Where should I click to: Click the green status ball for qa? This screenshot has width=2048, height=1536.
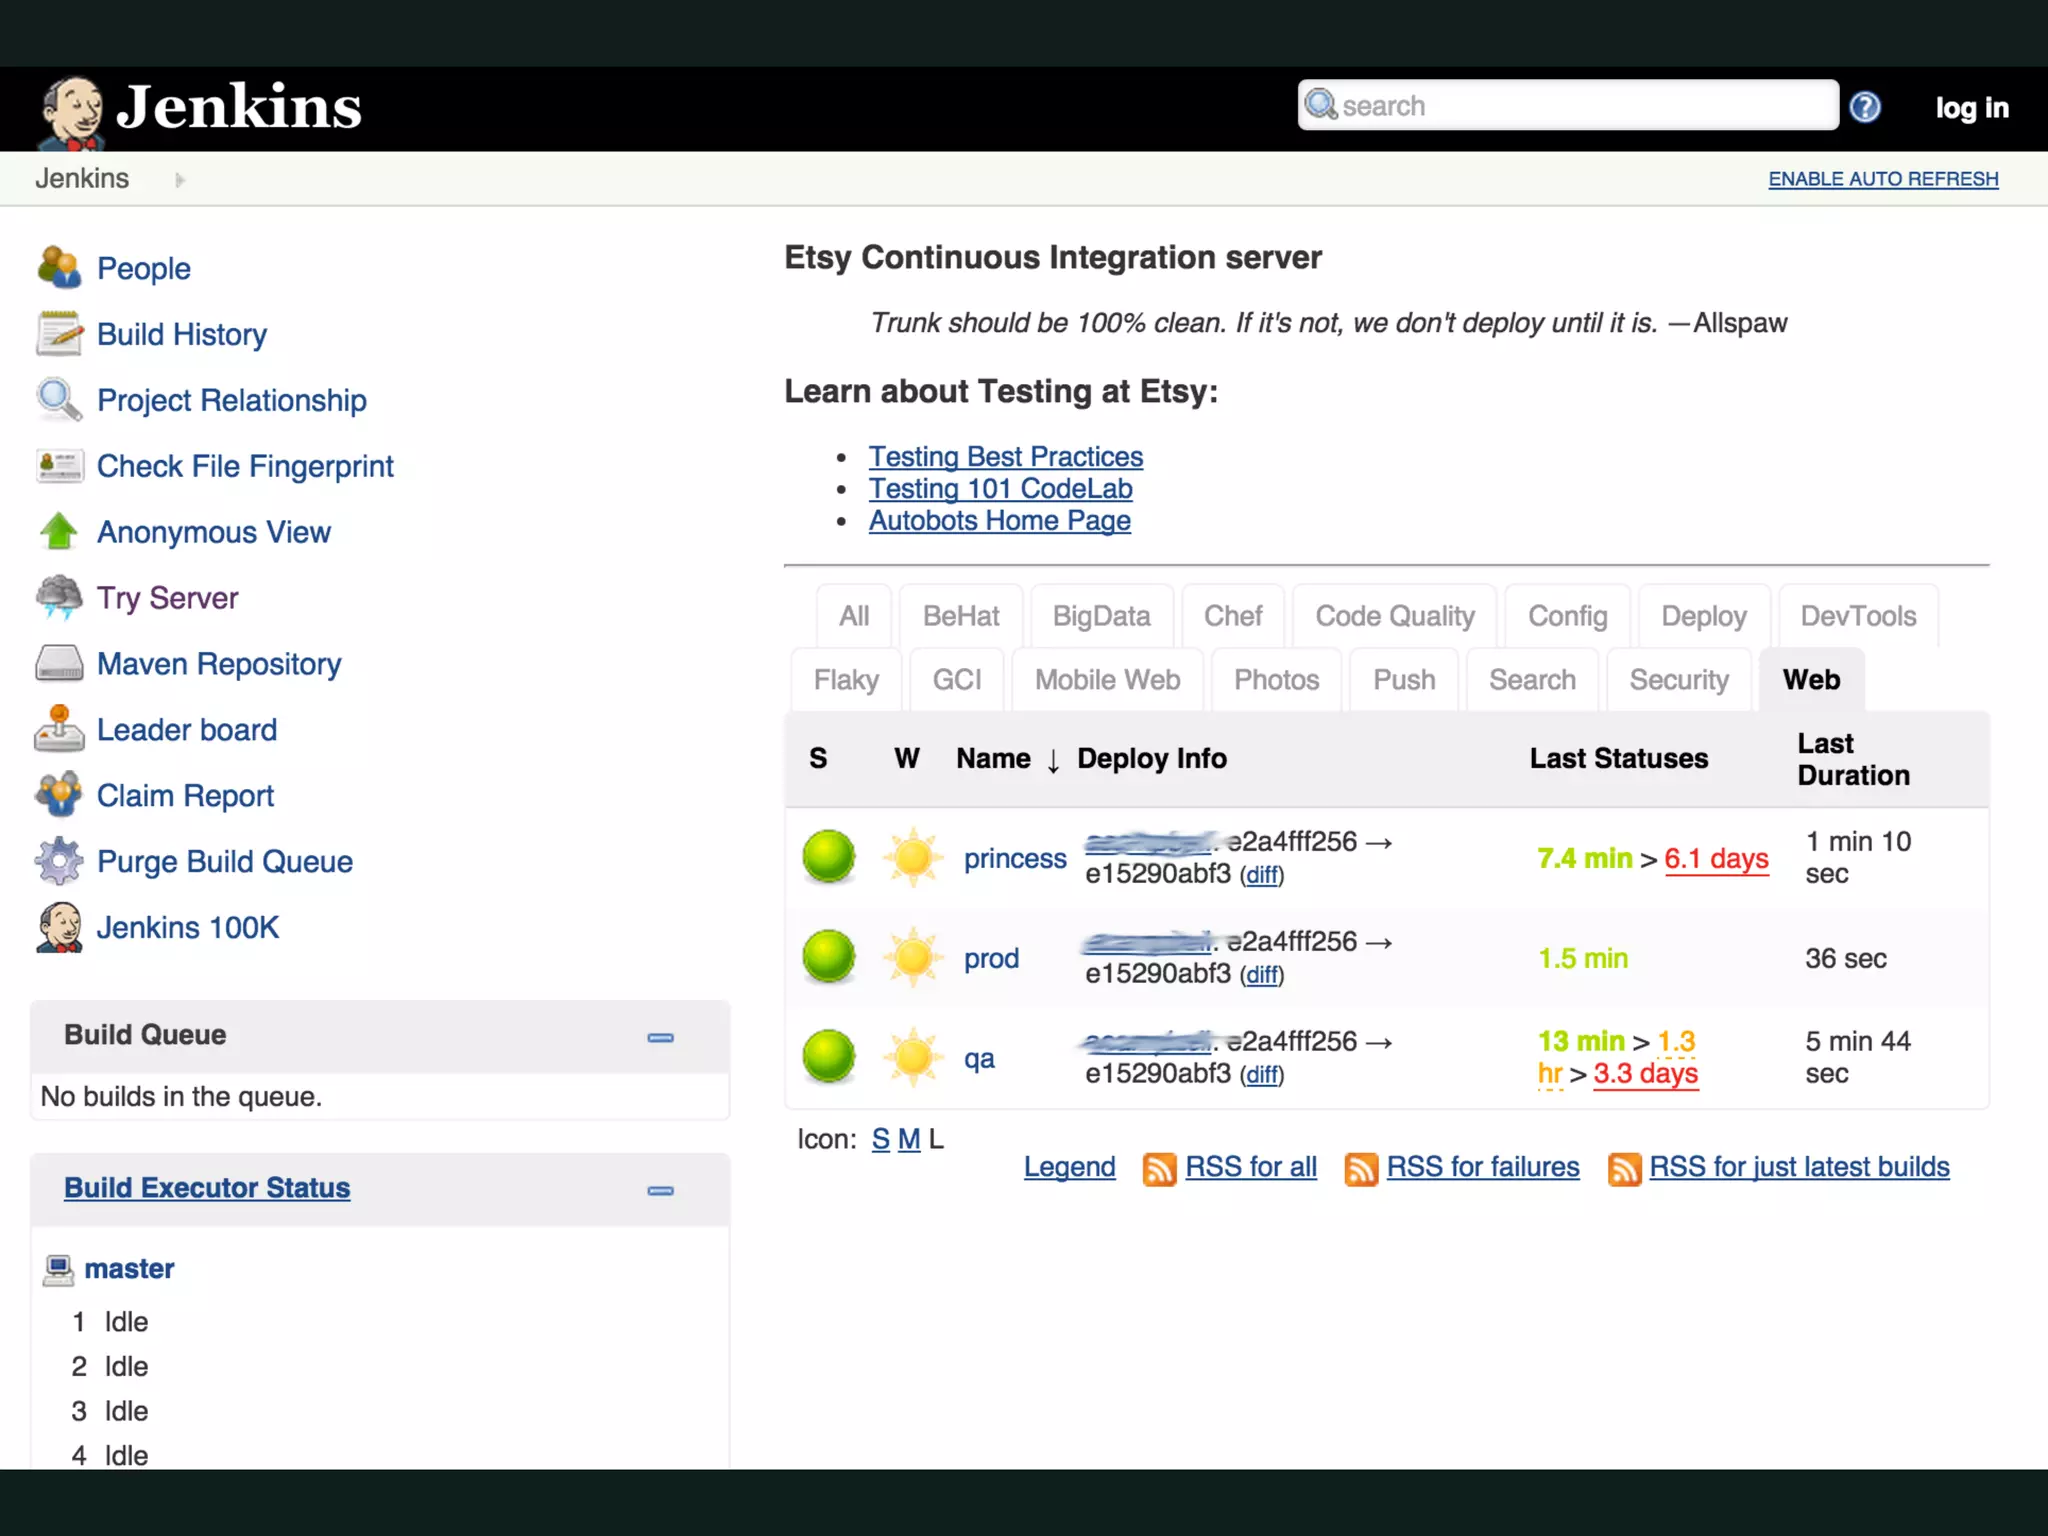[x=829, y=1057]
